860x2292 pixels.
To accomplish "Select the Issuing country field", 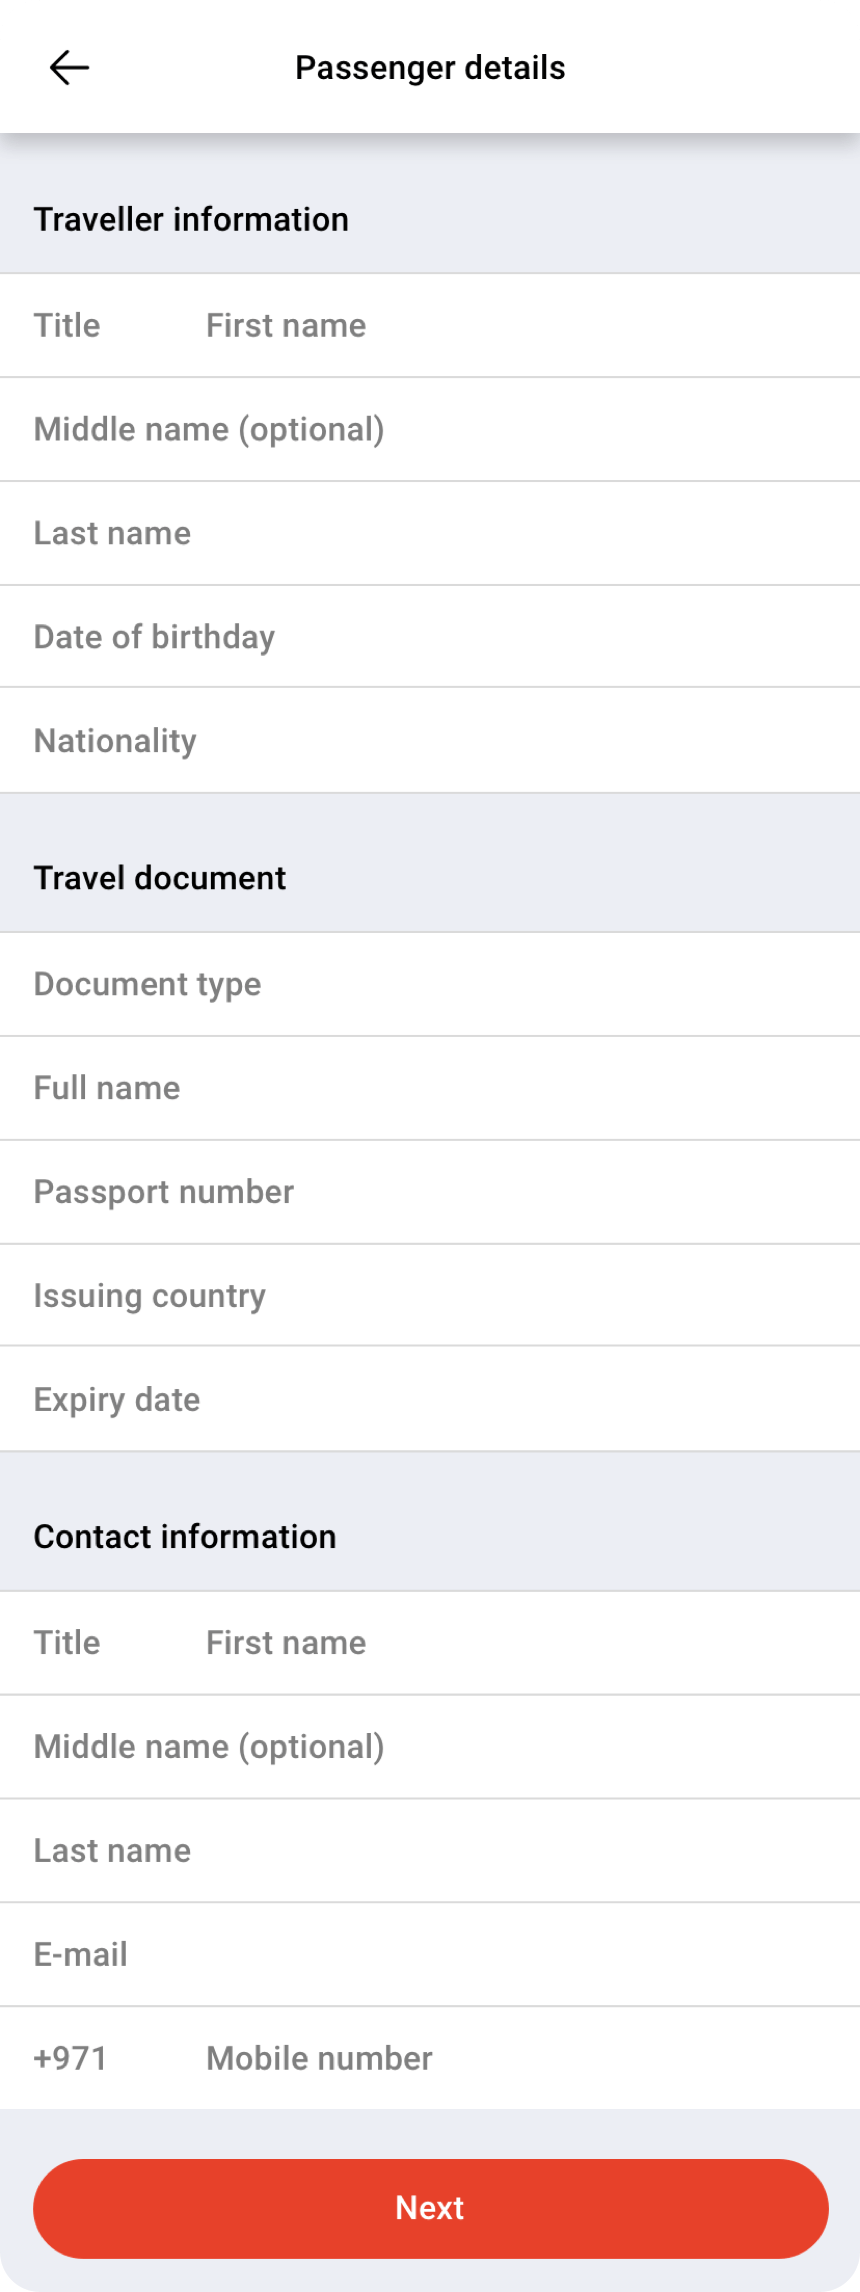I will (x=430, y=1296).
